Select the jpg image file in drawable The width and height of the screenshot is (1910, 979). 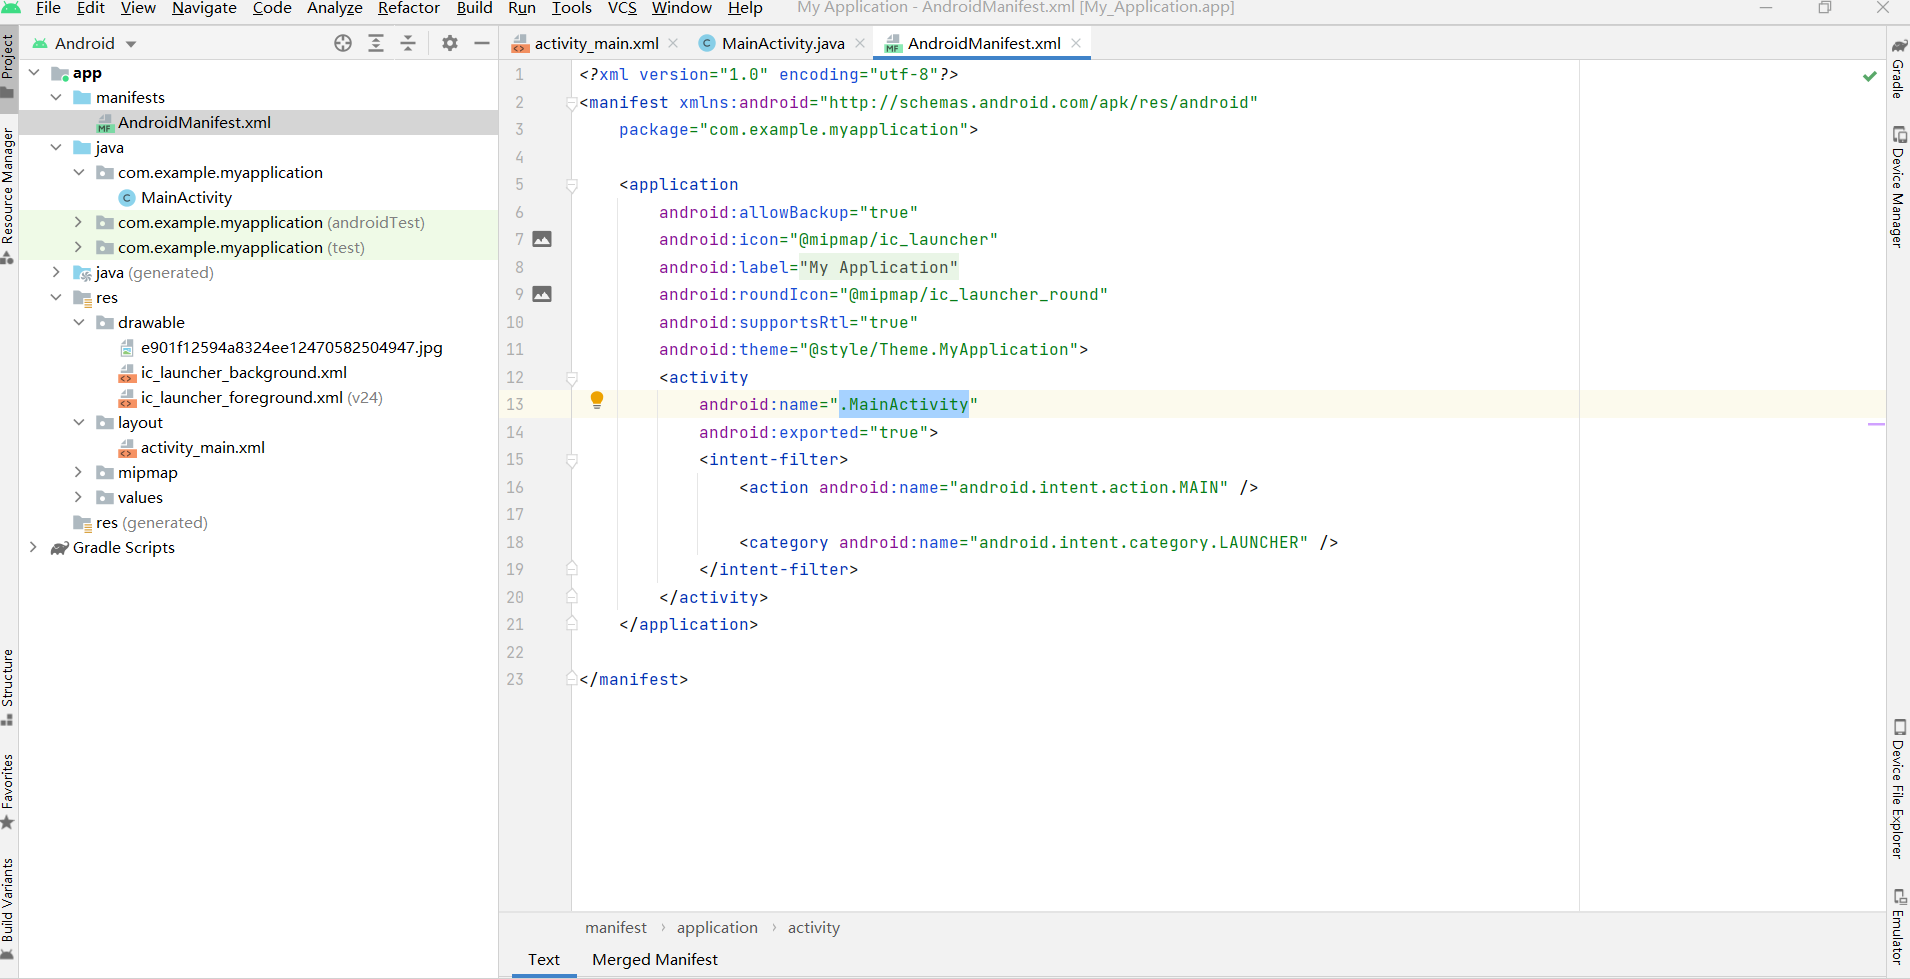291,348
